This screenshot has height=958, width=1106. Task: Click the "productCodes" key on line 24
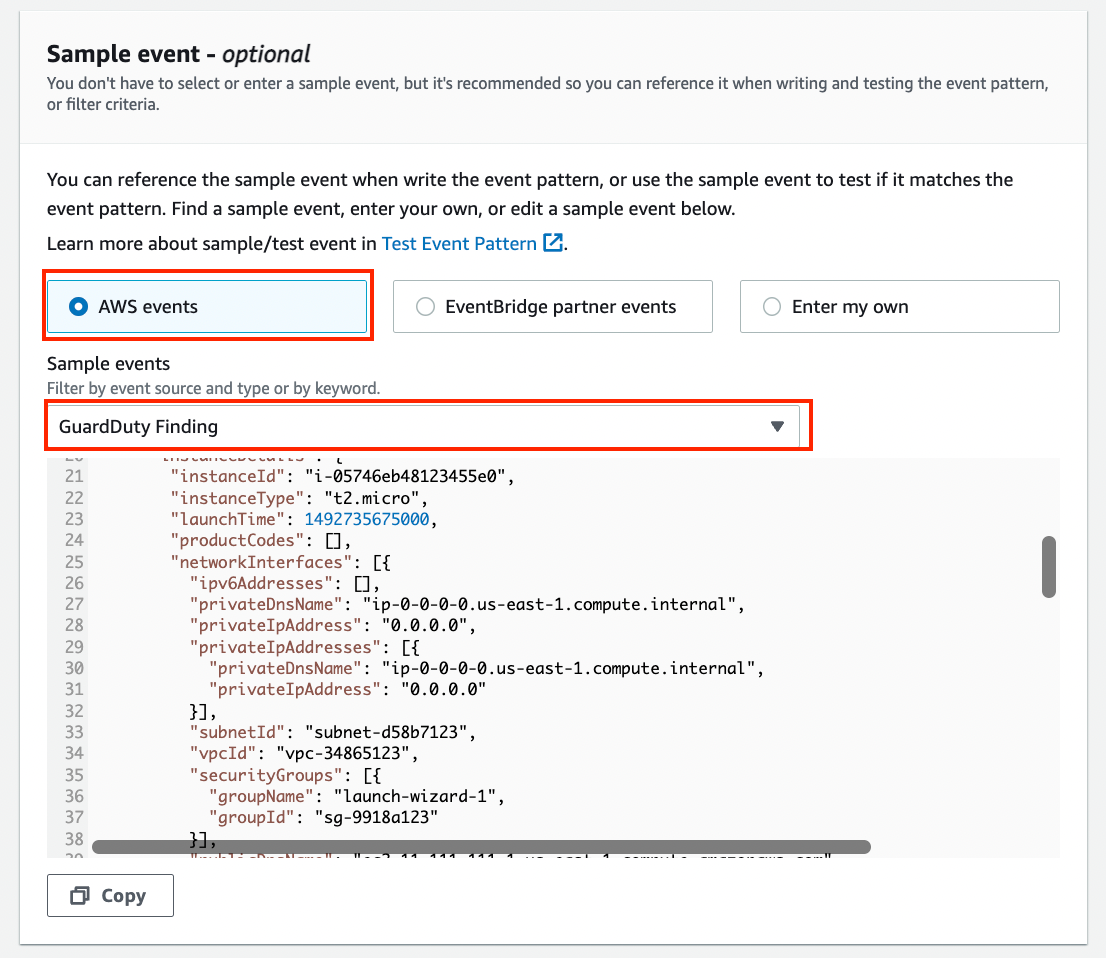(x=236, y=540)
